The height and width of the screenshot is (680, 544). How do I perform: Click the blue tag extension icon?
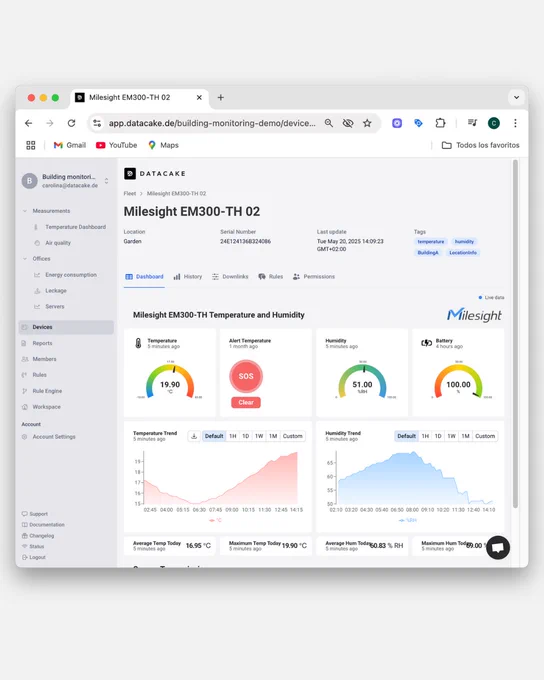(x=418, y=123)
